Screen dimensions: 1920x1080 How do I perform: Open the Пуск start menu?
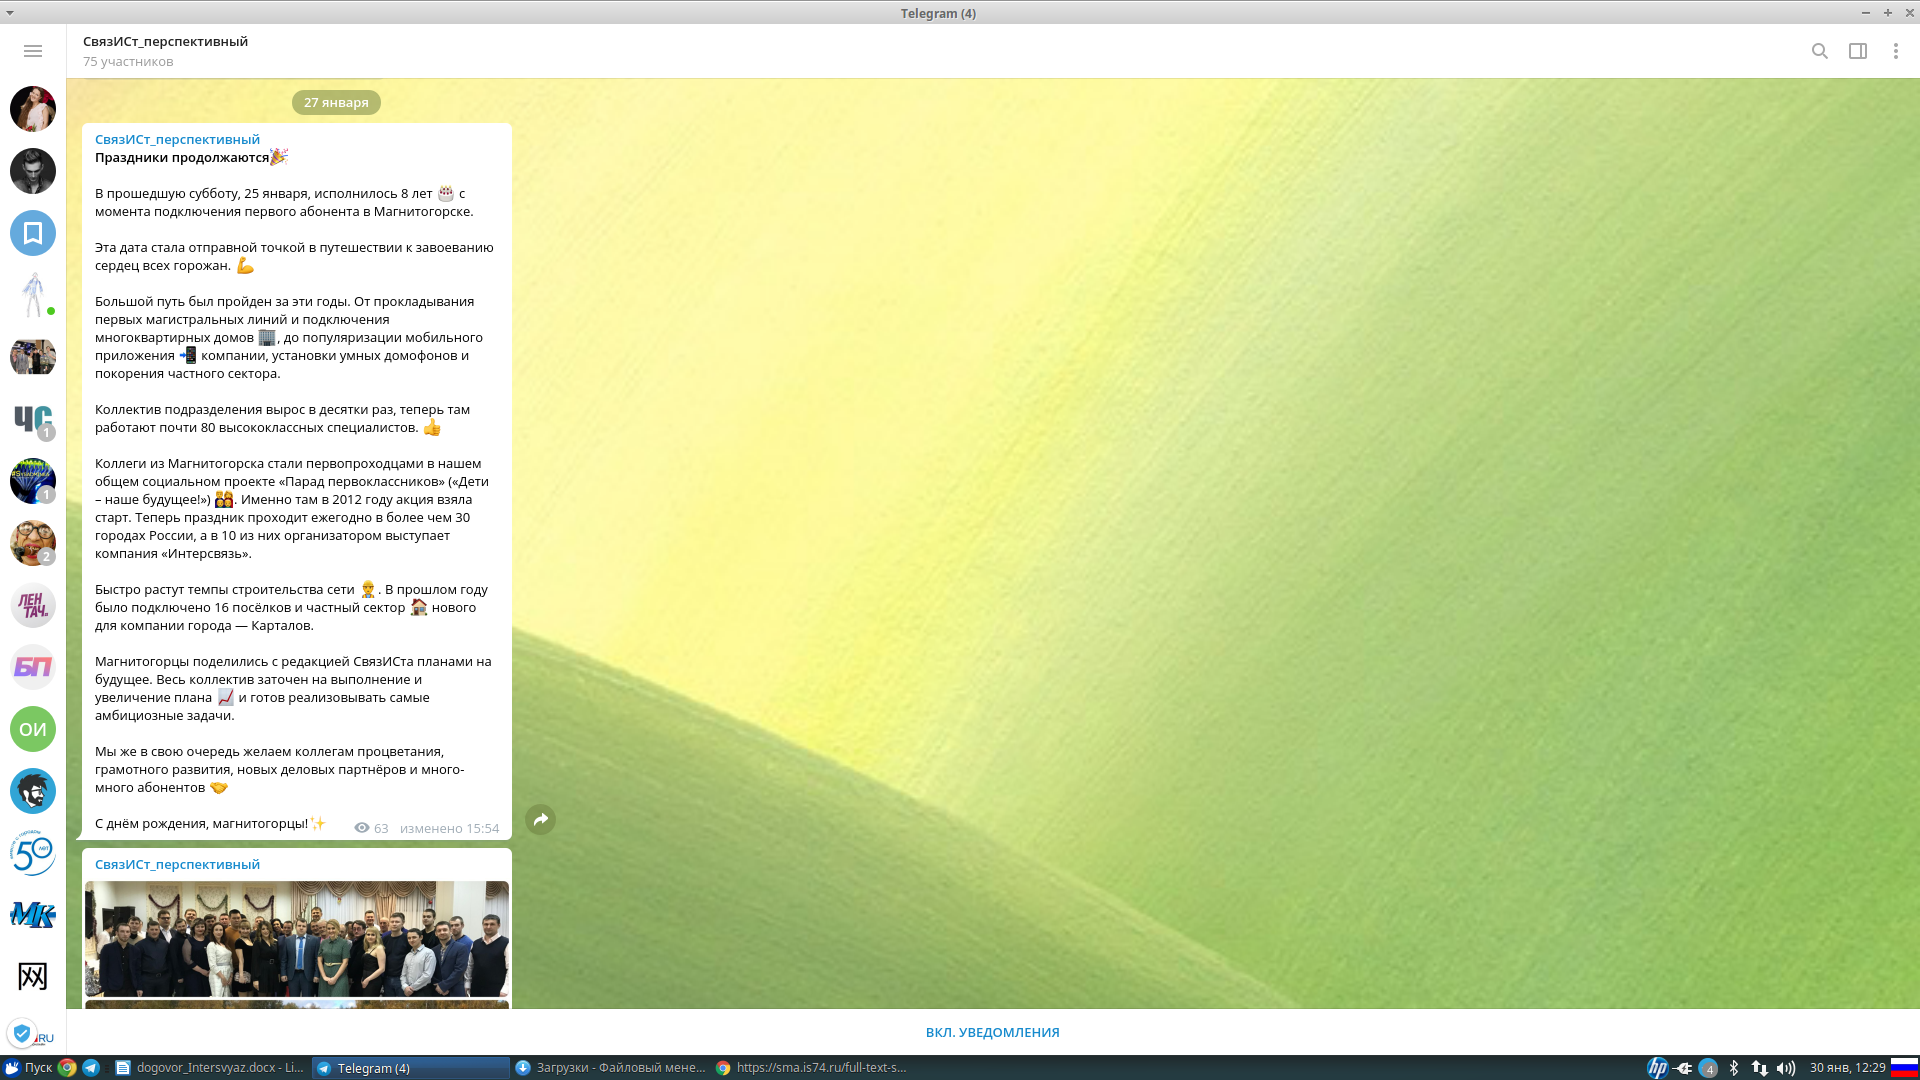pyautogui.click(x=28, y=1068)
